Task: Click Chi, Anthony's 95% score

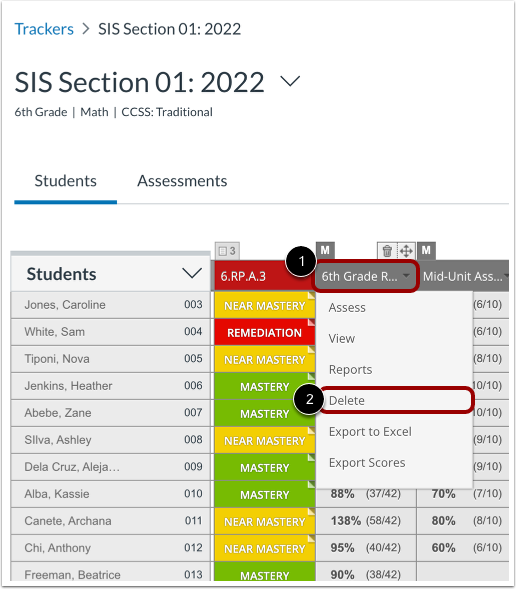Action: (342, 548)
